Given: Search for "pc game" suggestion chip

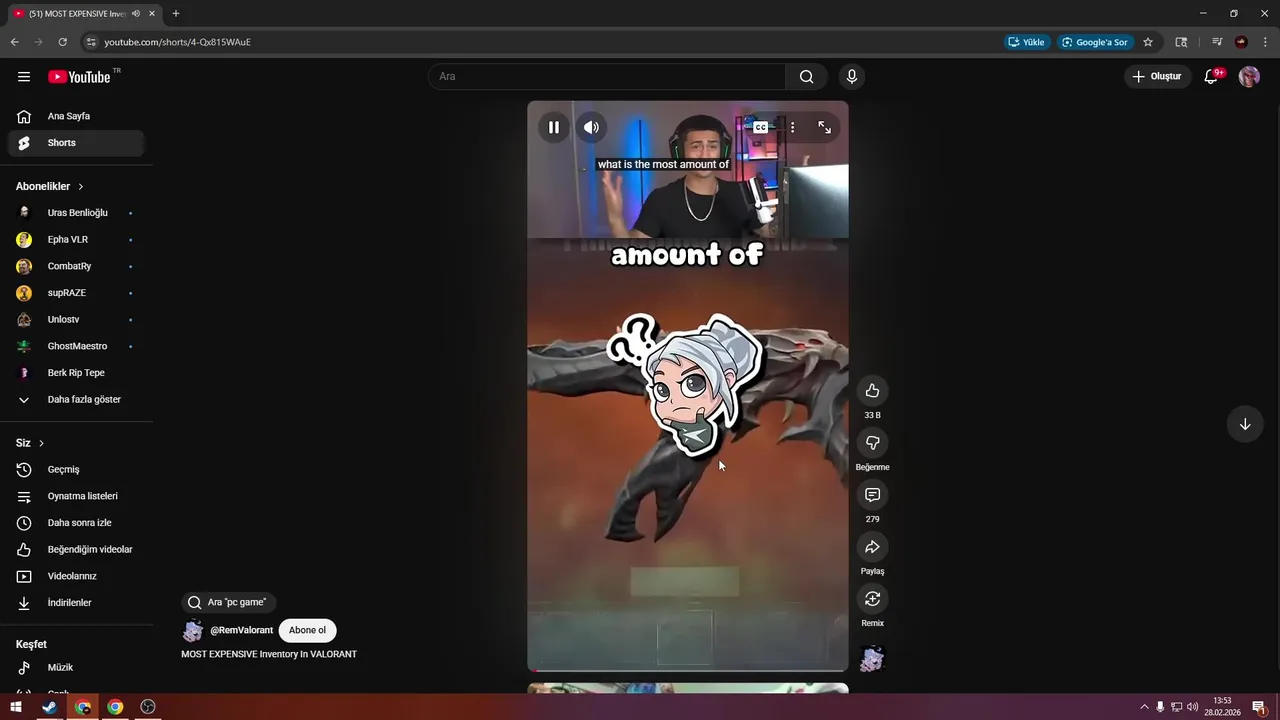Looking at the screenshot, I should 228,602.
